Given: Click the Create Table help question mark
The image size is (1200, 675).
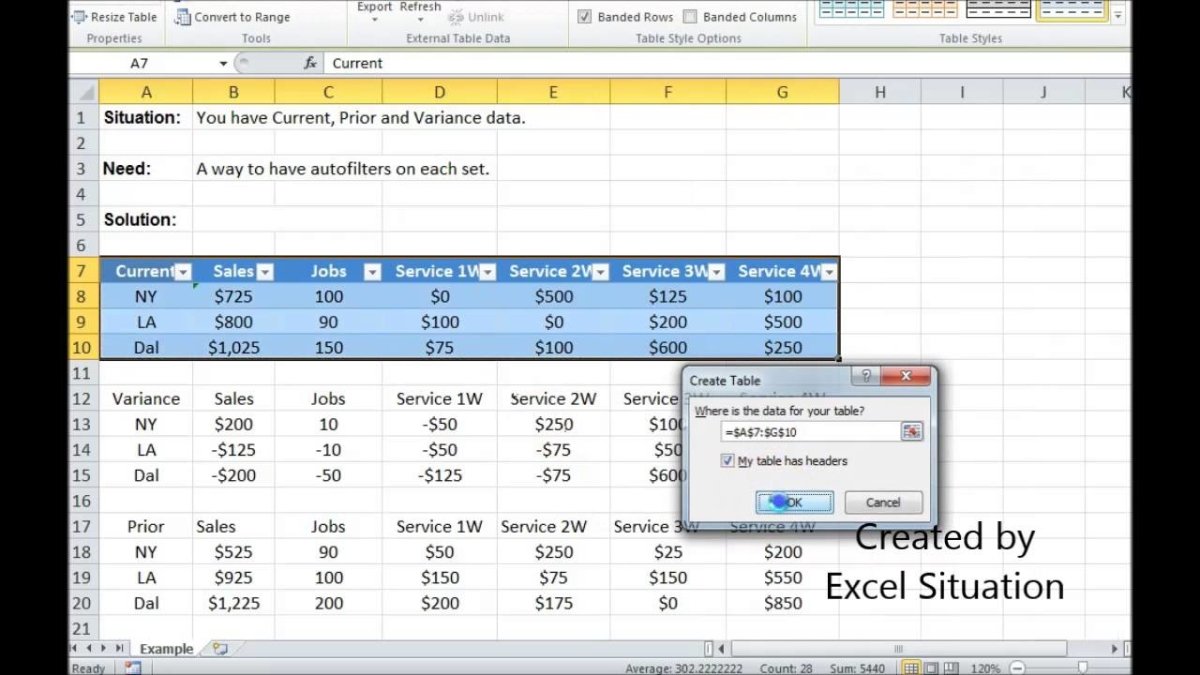Looking at the screenshot, I should 864,377.
